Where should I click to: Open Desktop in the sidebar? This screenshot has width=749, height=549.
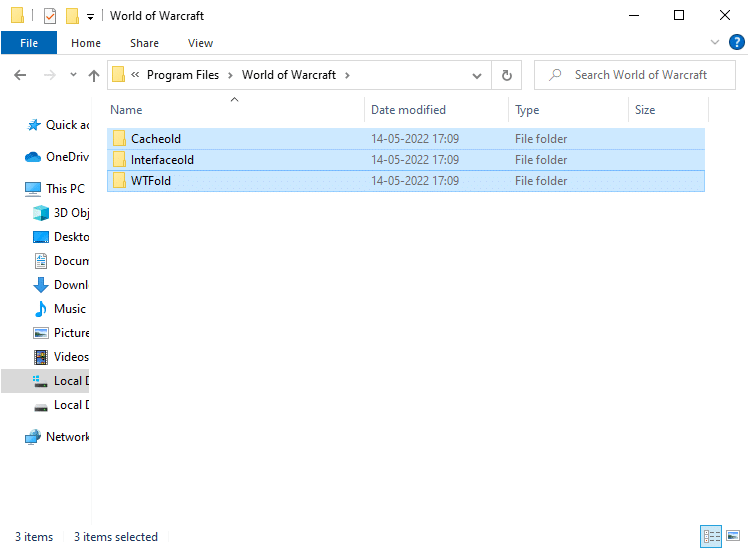(61, 237)
